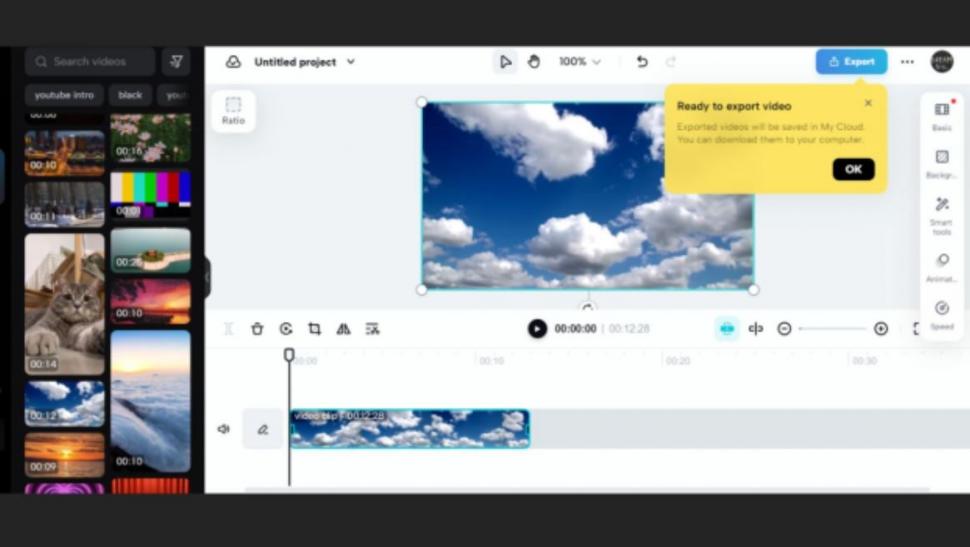Open the user profile avatar
Image resolution: width=970 pixels, height=547 pixels.
tap(942, 62)
